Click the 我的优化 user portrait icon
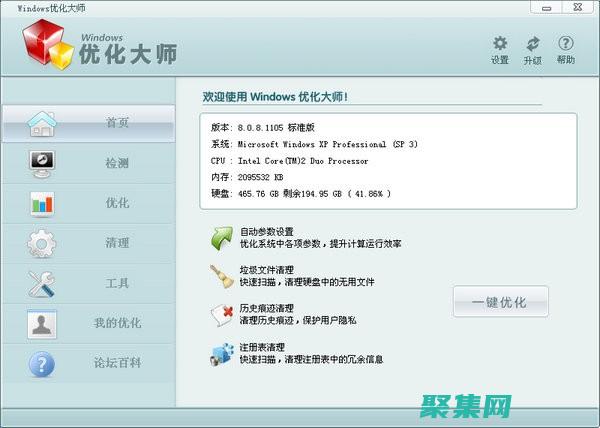Screen dimensions: 600x428 [42, 324]
